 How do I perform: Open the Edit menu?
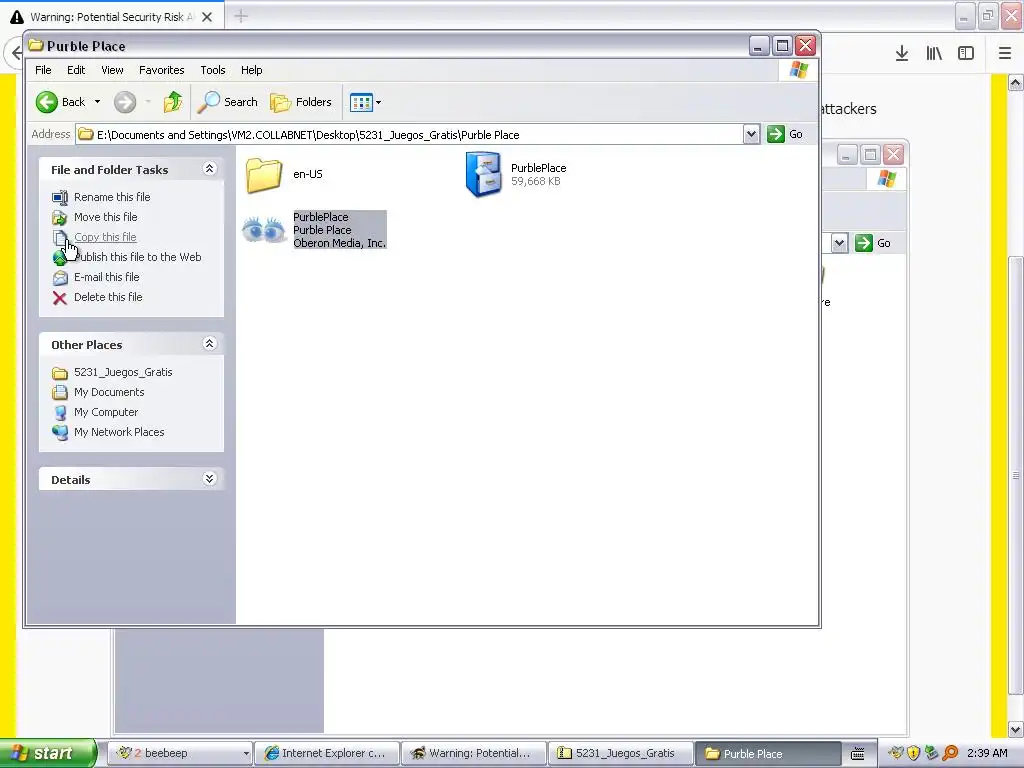(x=76, y=70)
